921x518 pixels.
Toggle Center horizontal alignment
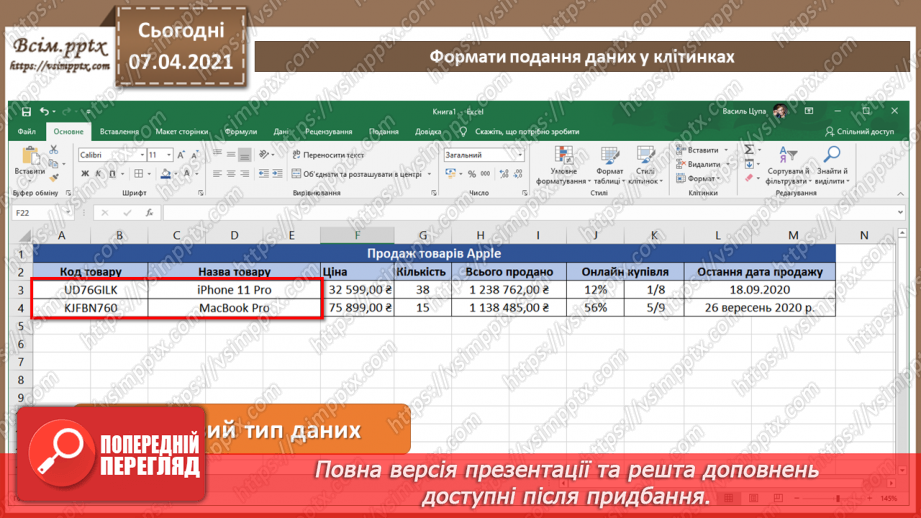click(231, 174)
